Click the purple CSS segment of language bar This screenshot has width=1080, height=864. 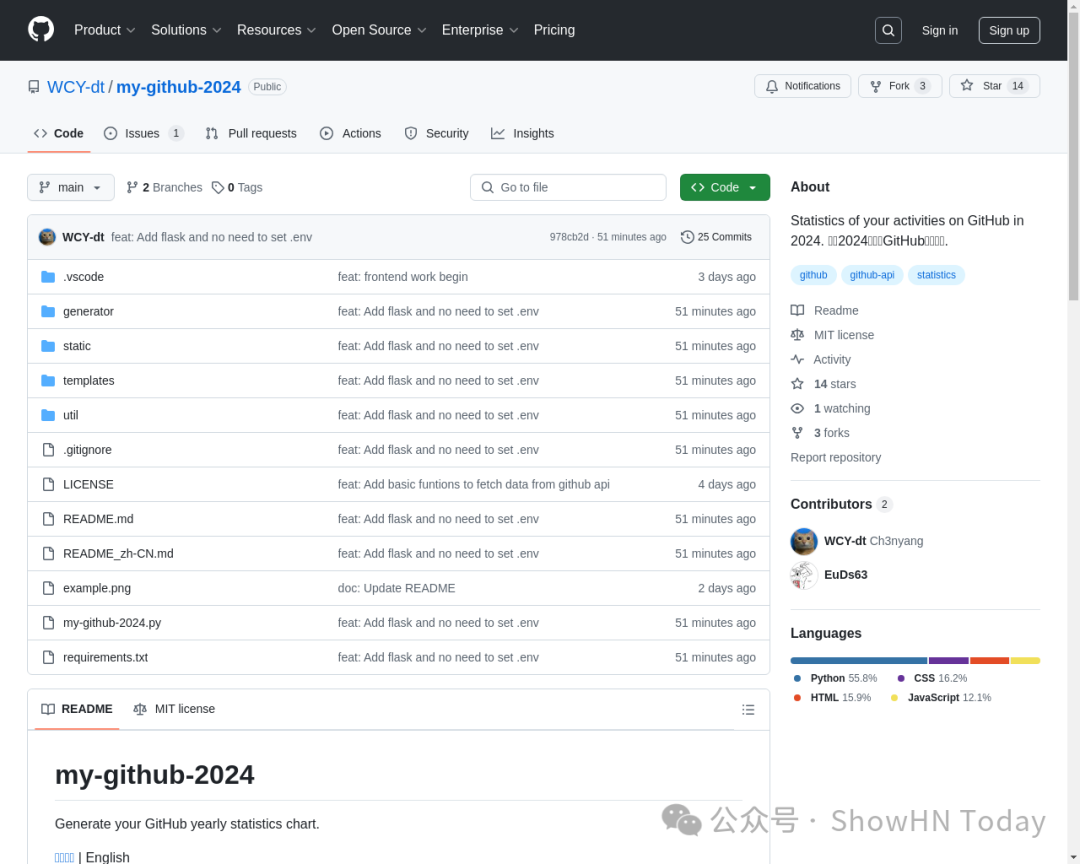948,661
